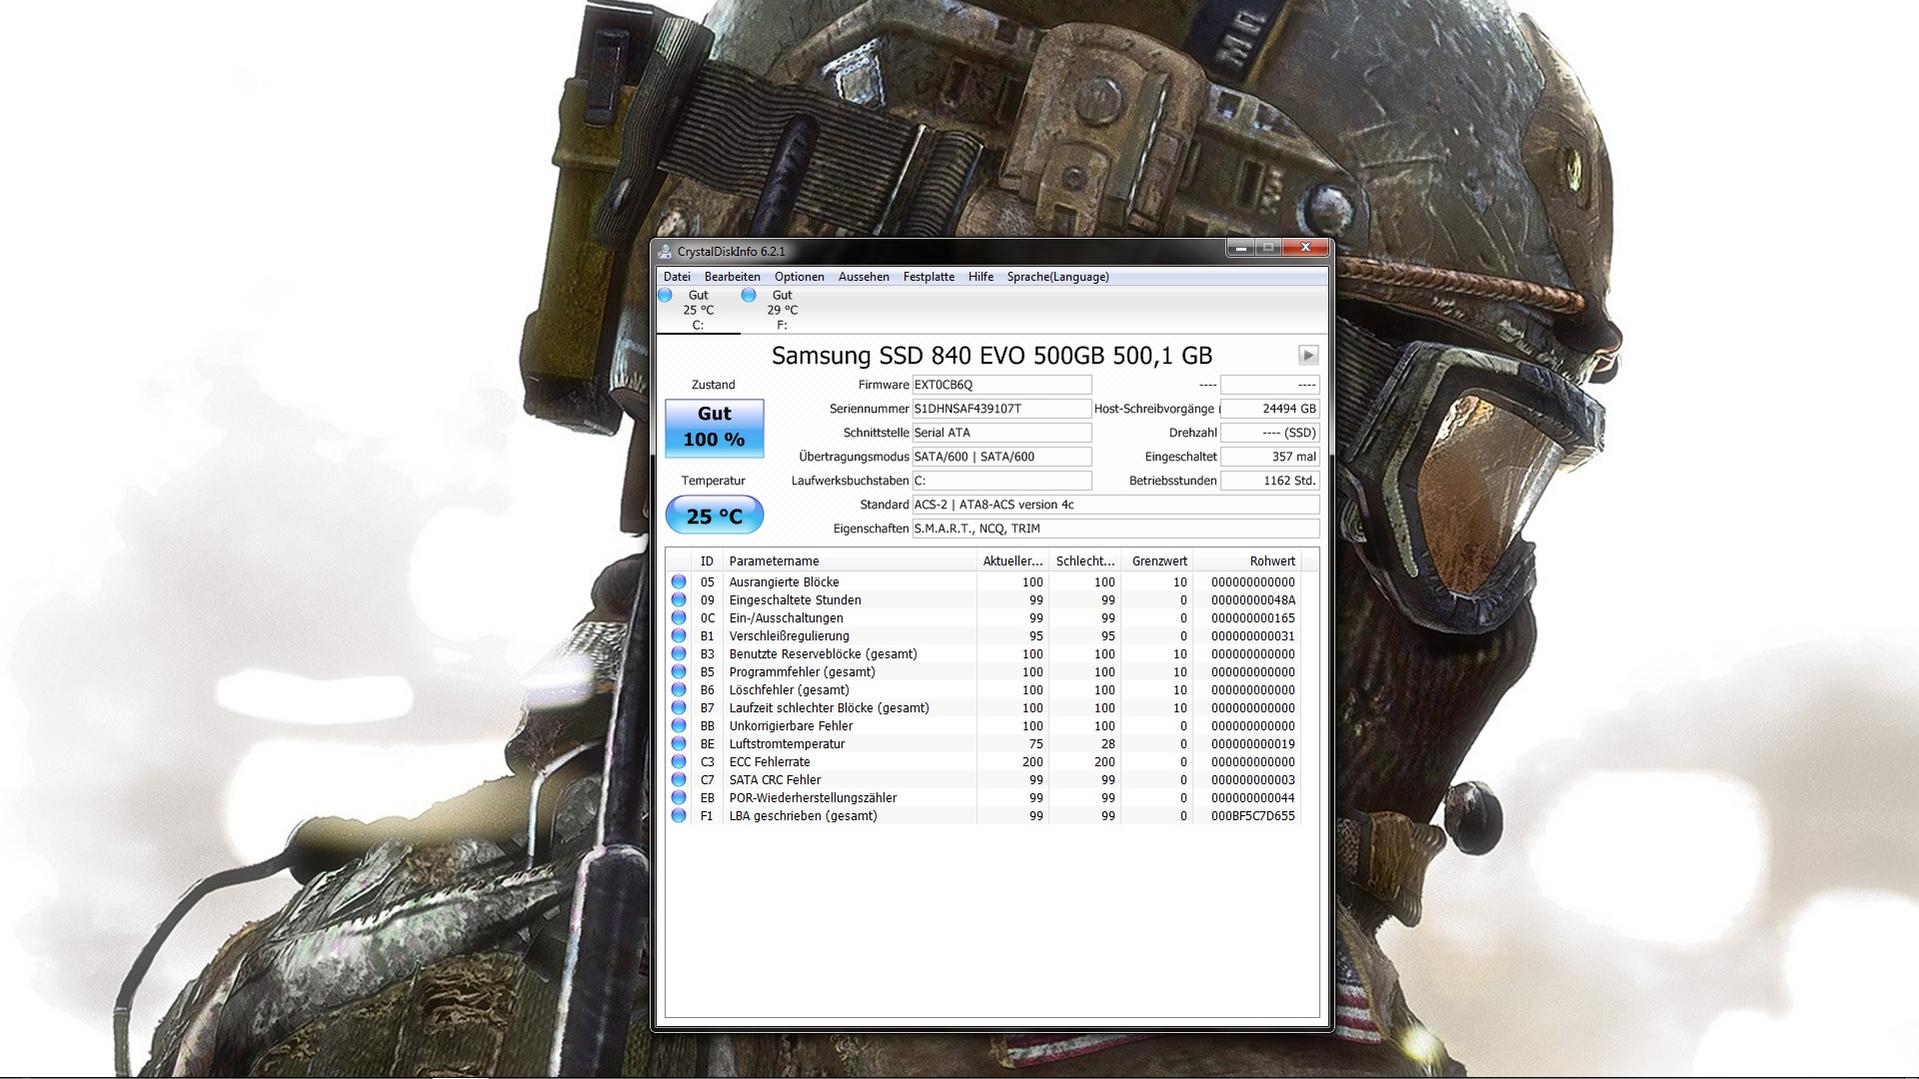
Task: Click the Übertragungsmodus field SATA/600
Action: pos(1002,457)
